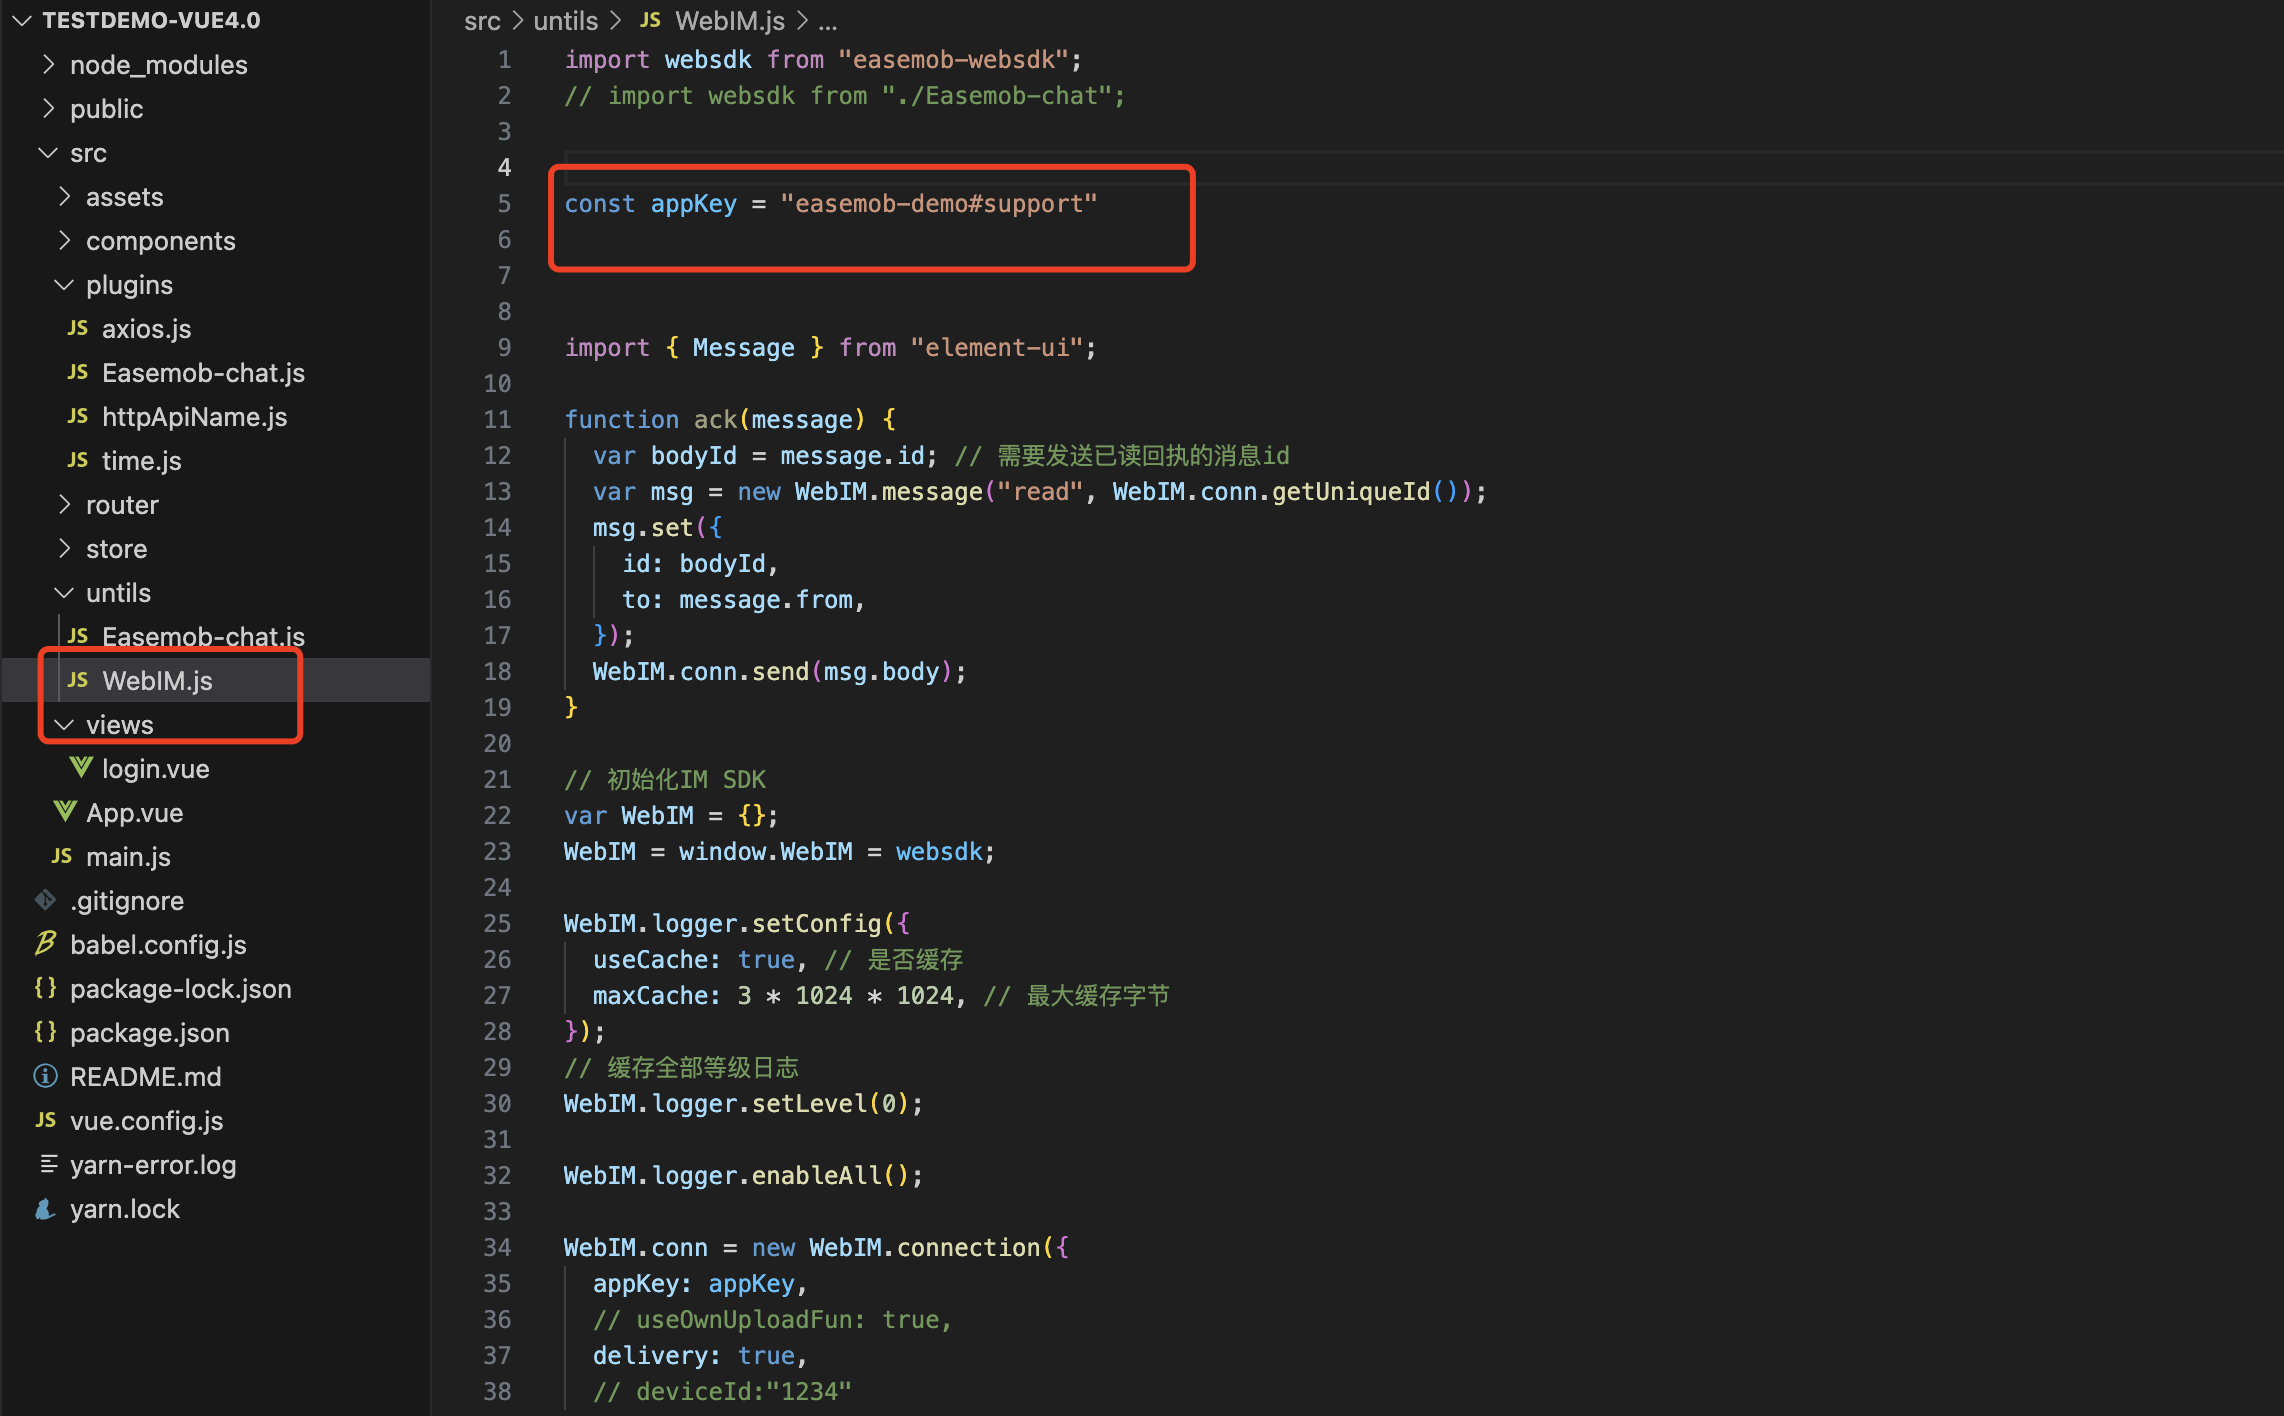This screenshot has width=2284, height=1416.
Task: Click getUniqueId on line 13
Action: [1351, 492]
